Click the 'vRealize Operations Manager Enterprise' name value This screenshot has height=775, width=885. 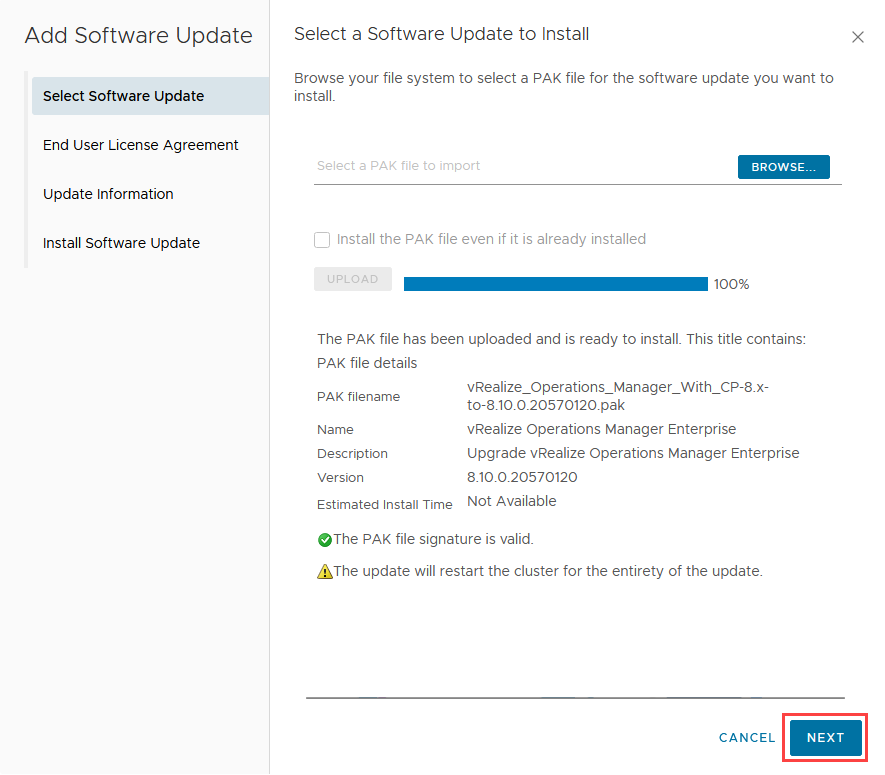[x=601, y=430]
